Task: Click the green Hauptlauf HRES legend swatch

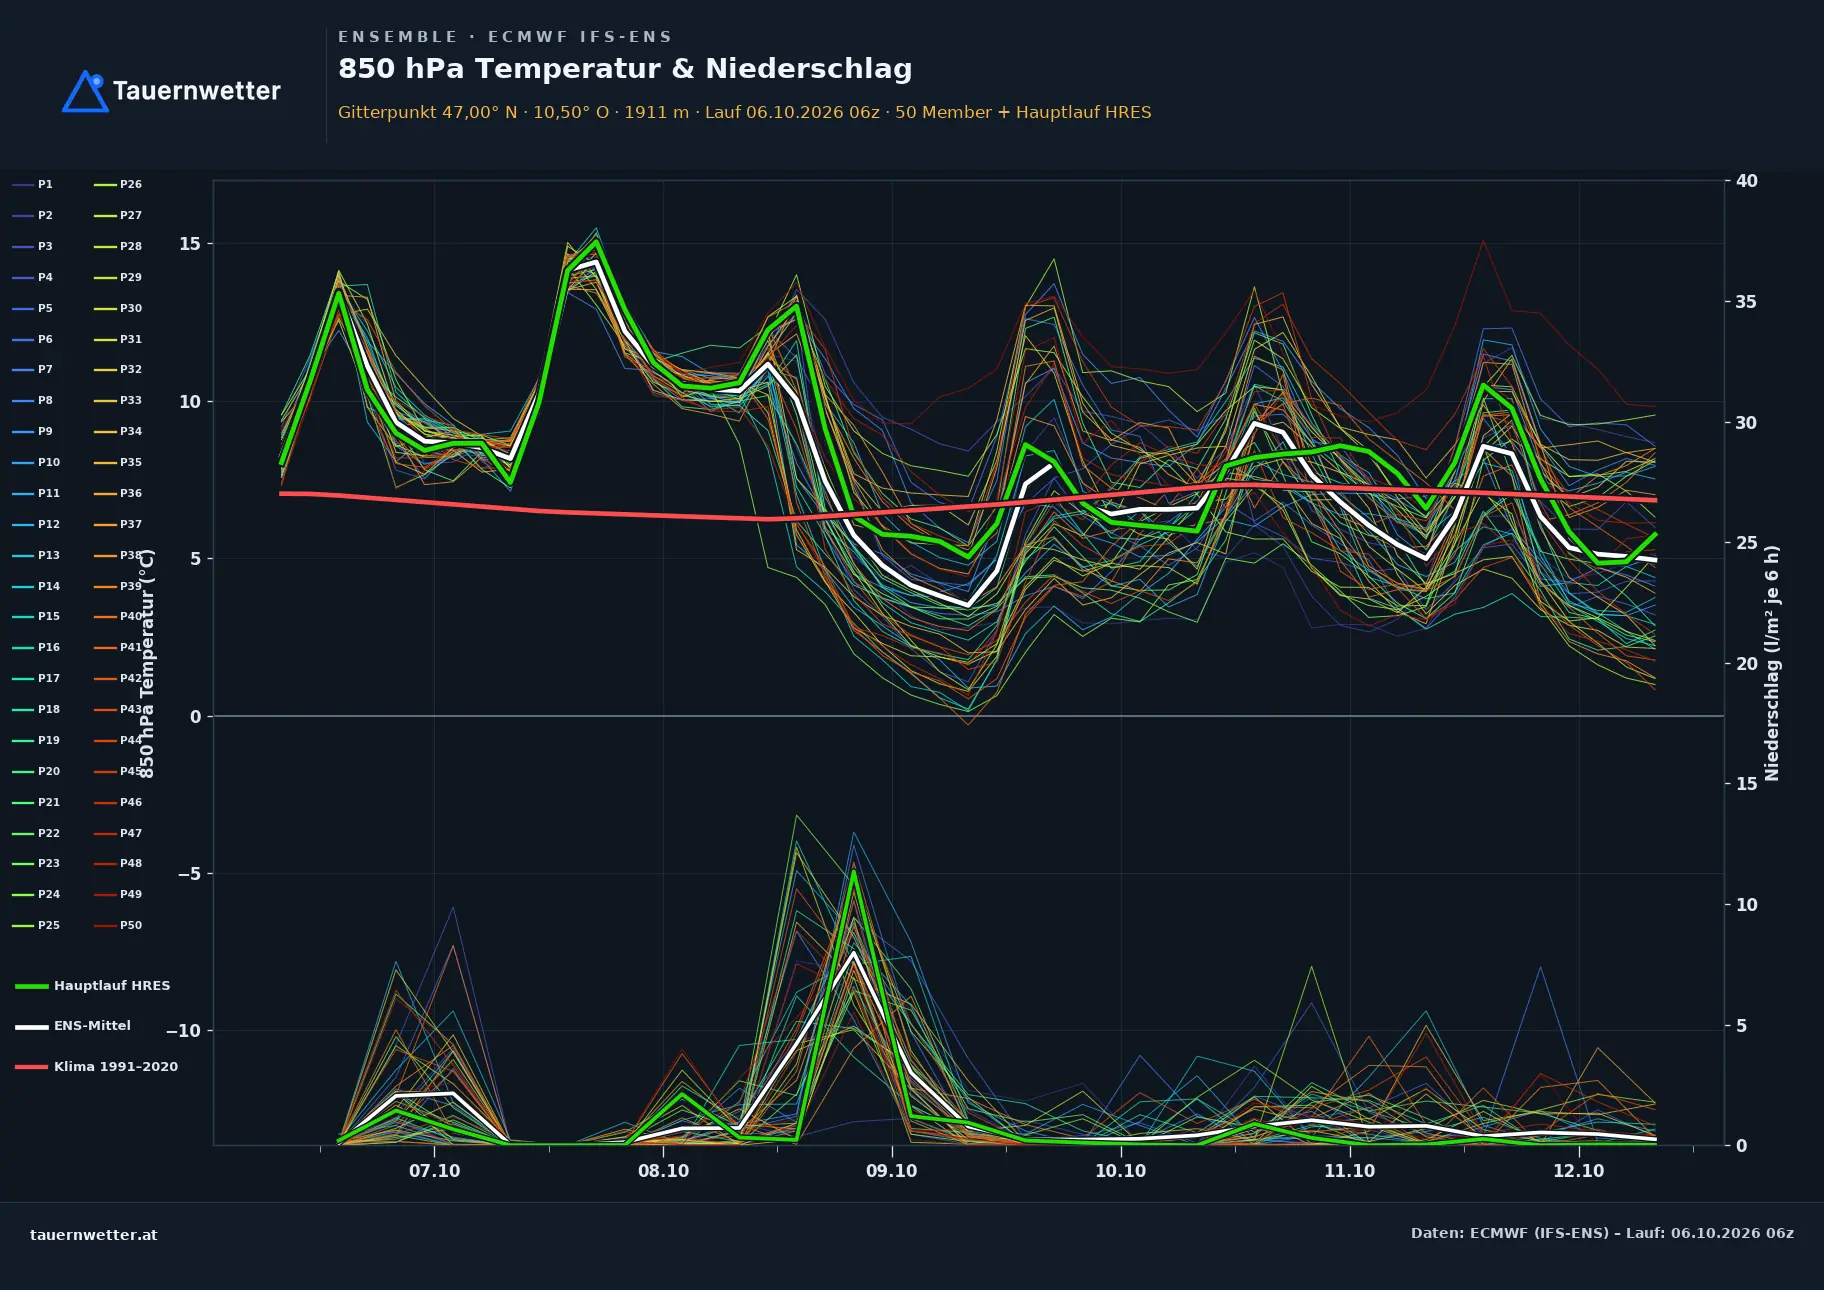Action: (x=32, y=986)
